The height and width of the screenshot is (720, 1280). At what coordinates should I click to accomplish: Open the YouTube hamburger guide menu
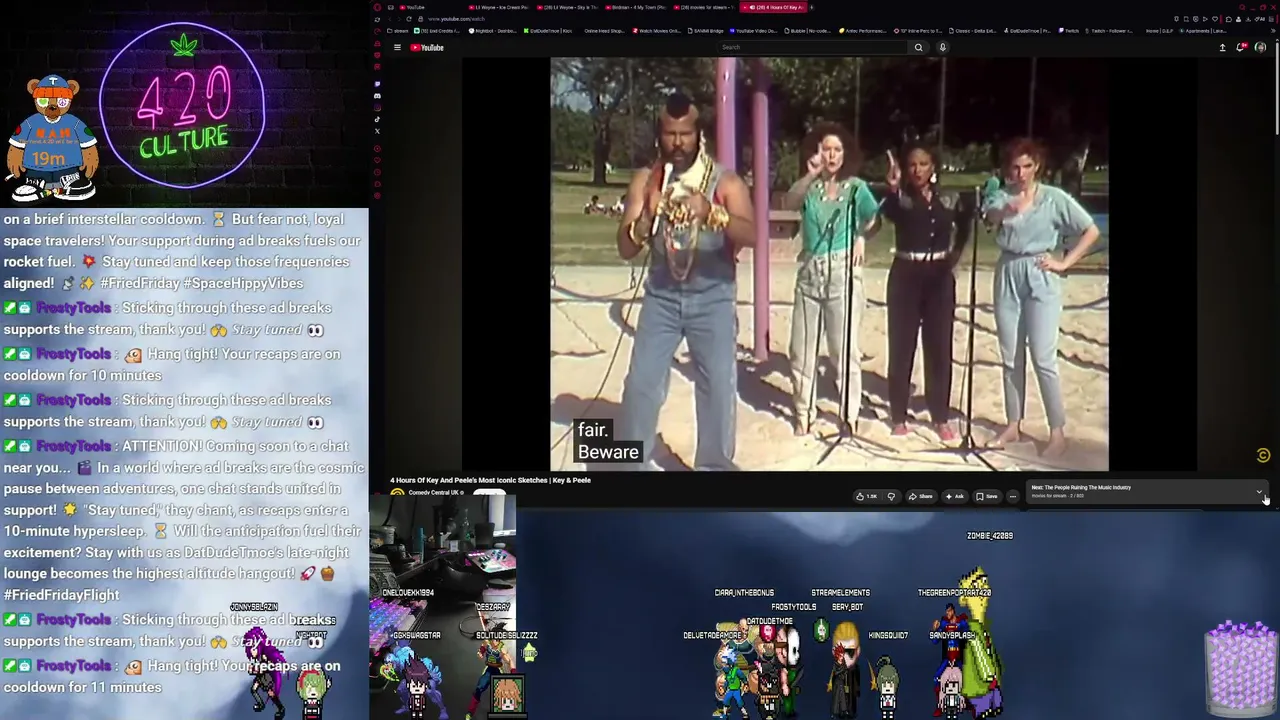pyautogui.click(x=397, y=47)
